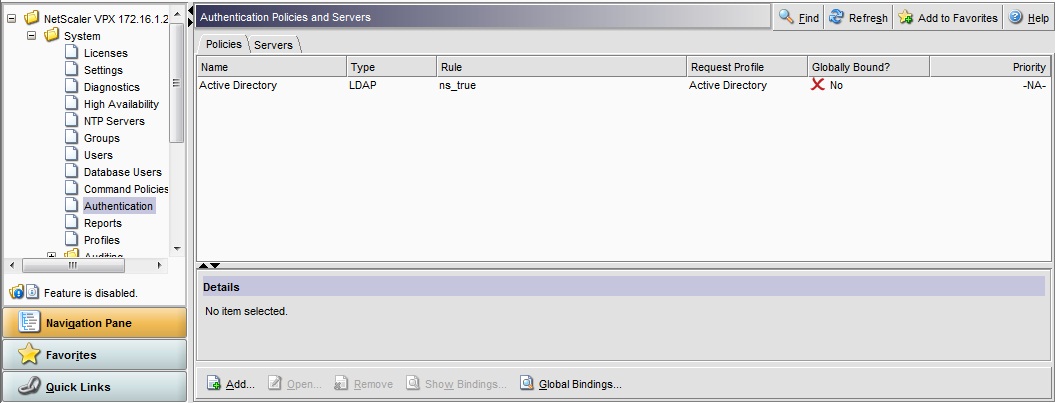Click the Command Policies page icon

click(x=71, y=188)
